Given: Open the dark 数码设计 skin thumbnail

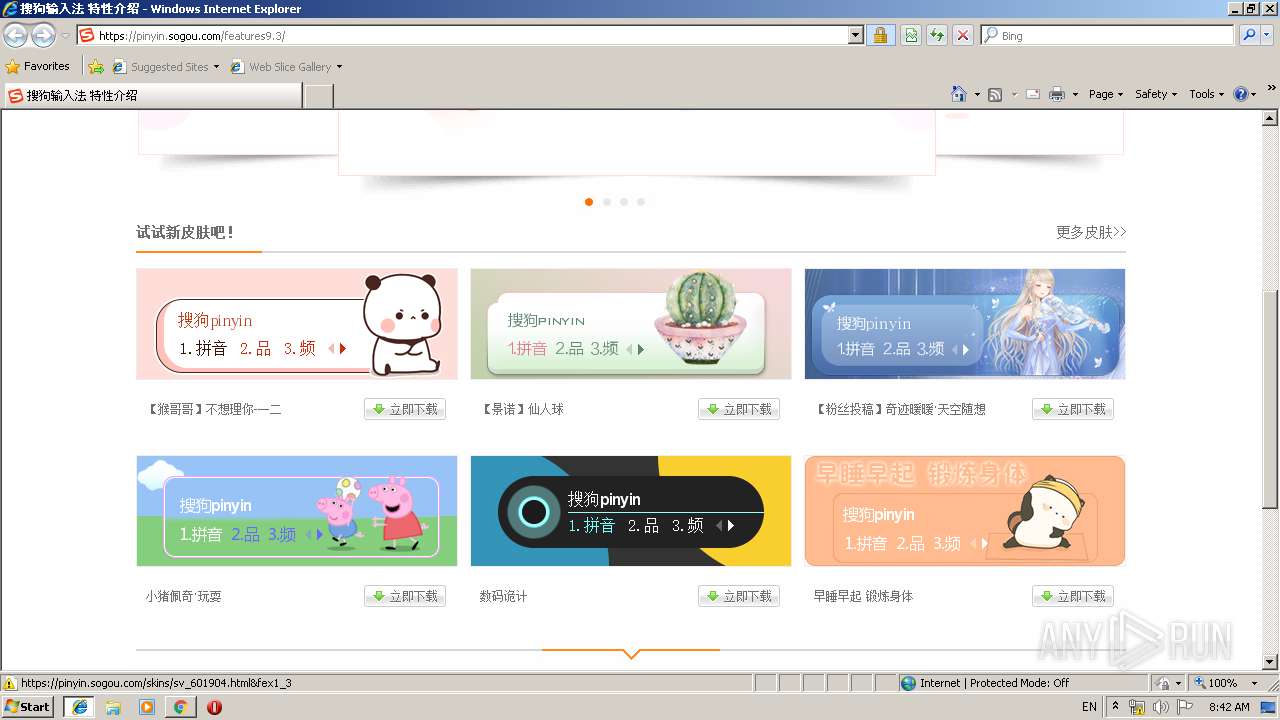Looking at the screenshot, I should [631, 511].
